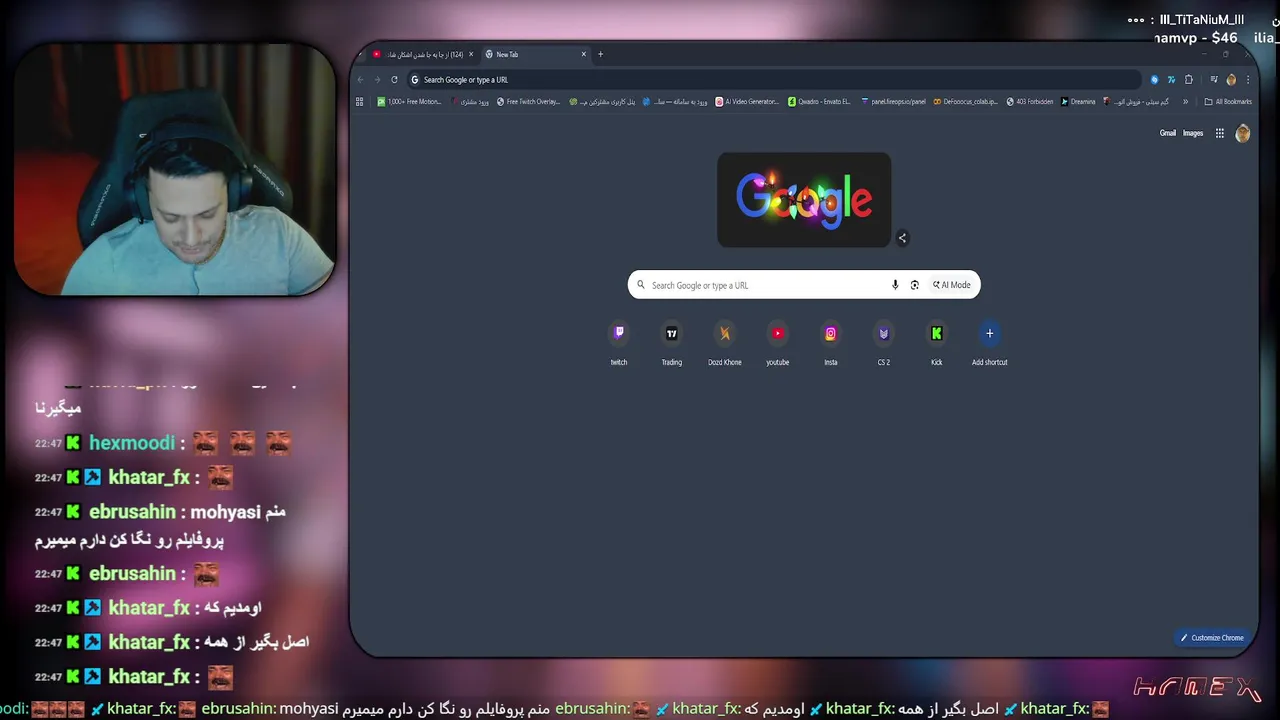Open the Dozd Khone shortcut
The image size is (1280, 720).
[725, 342]
